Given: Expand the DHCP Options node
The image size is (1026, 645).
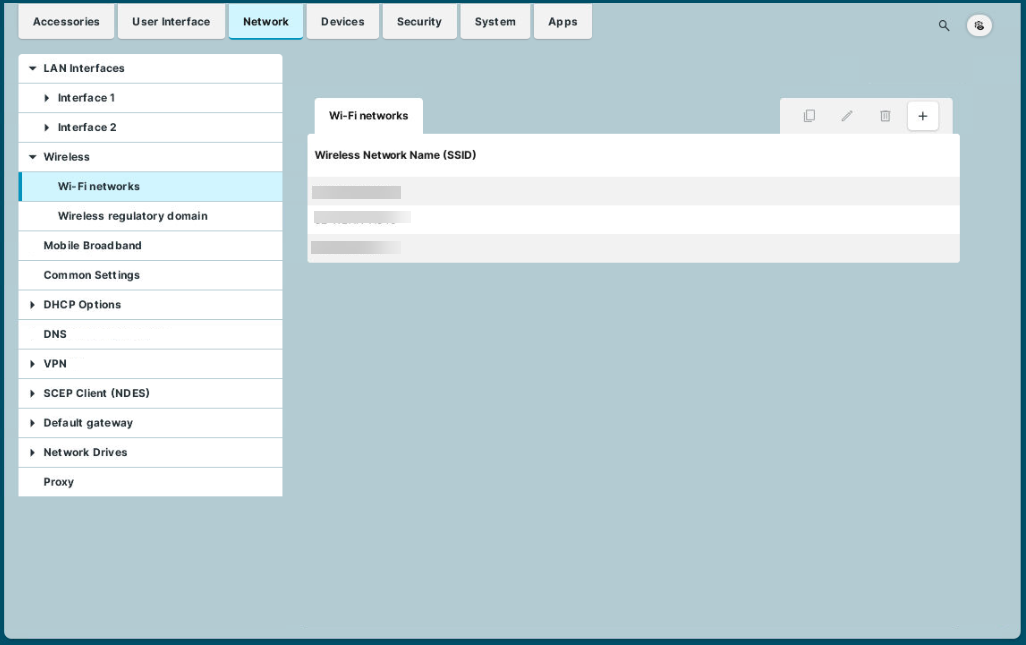Looking at the screenshot, I should coord(33,305).
